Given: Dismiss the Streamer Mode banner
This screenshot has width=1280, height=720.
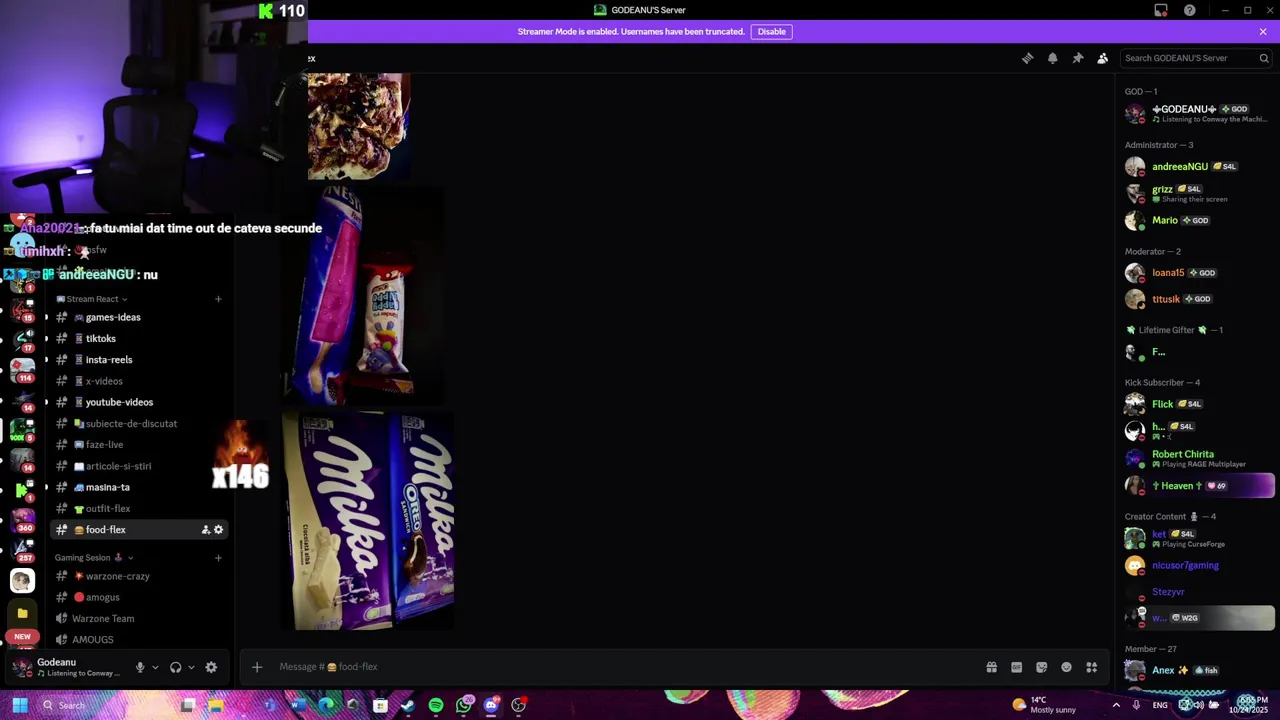Looking at the screenshot, I should pos(1263,31).
